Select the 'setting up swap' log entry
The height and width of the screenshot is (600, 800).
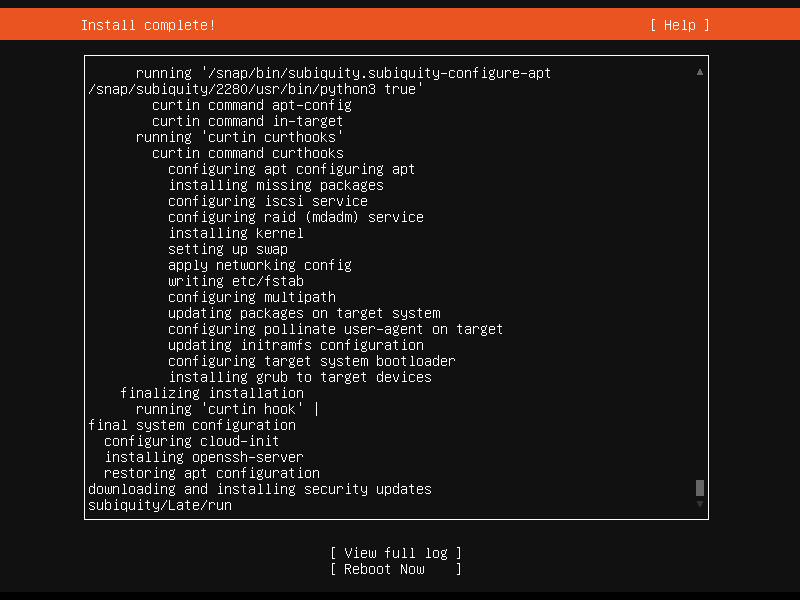(227, 249)
